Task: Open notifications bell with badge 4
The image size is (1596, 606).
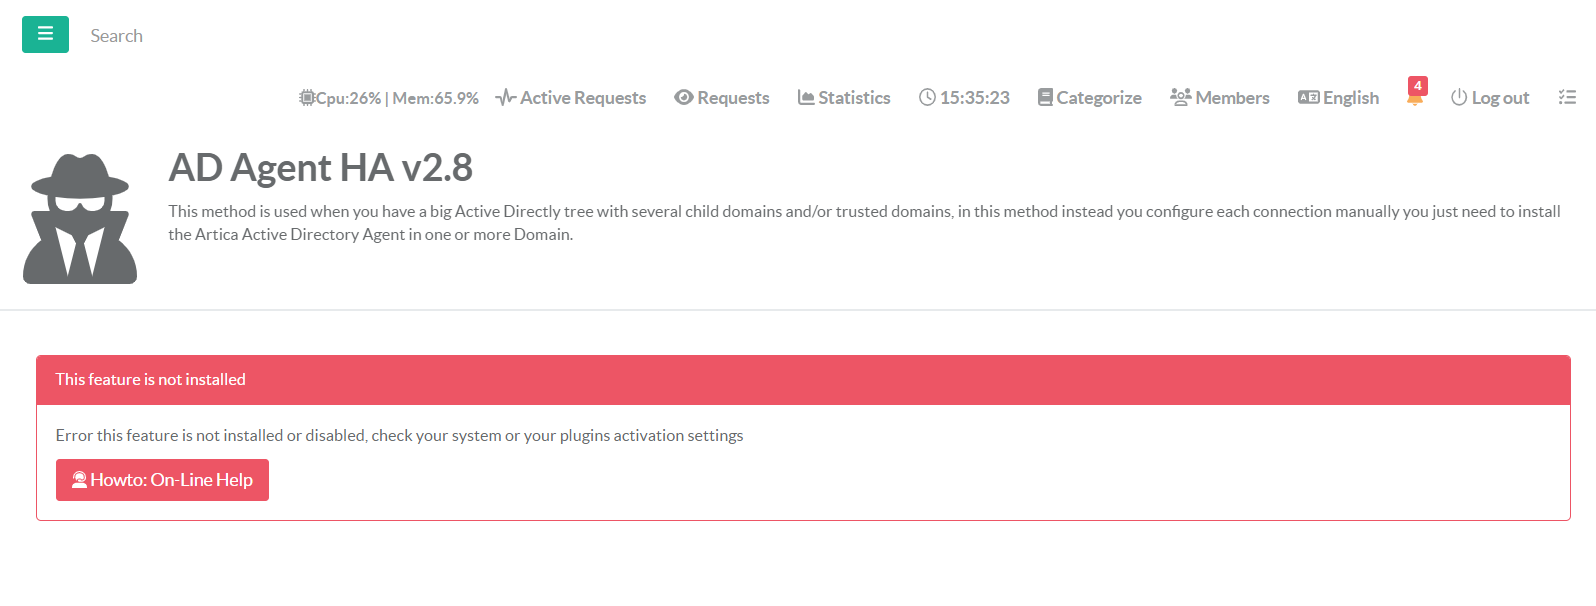Action: (1415, 94)
